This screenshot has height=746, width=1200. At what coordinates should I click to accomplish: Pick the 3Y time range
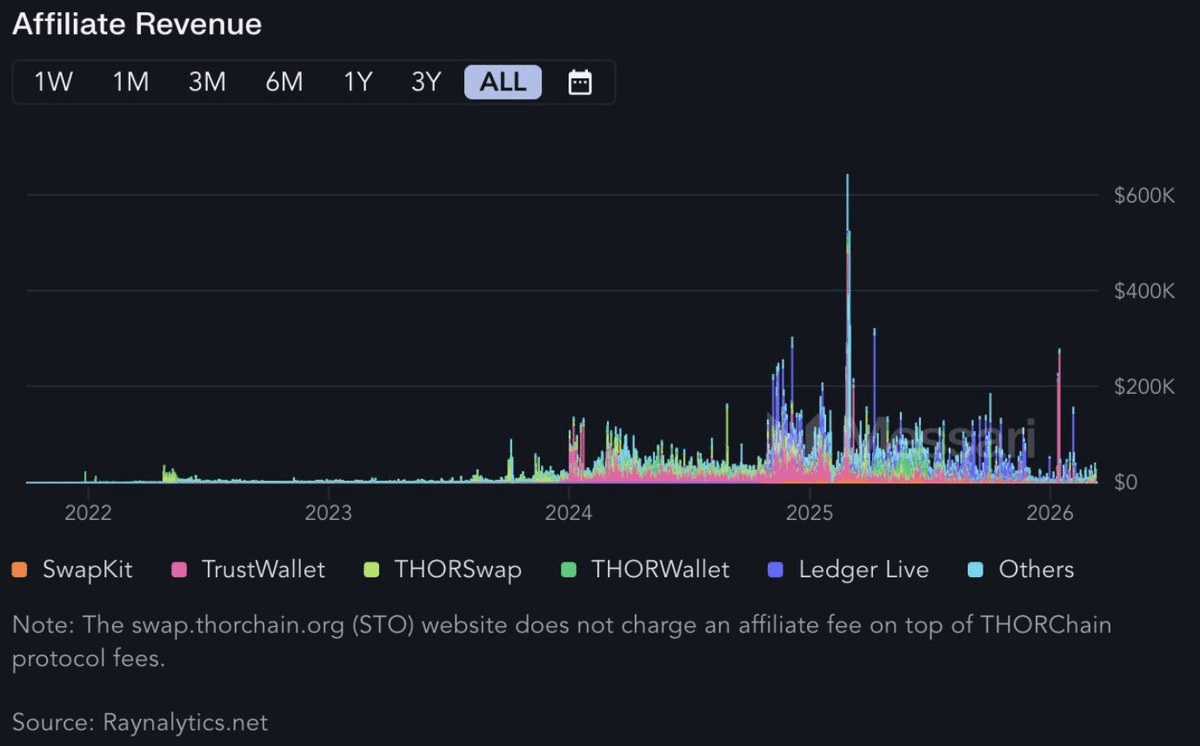(426, 82)
